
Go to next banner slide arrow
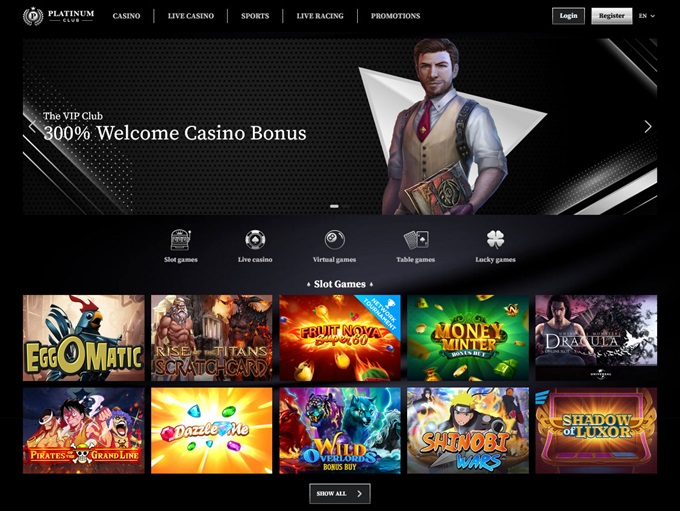coord(648,127)
